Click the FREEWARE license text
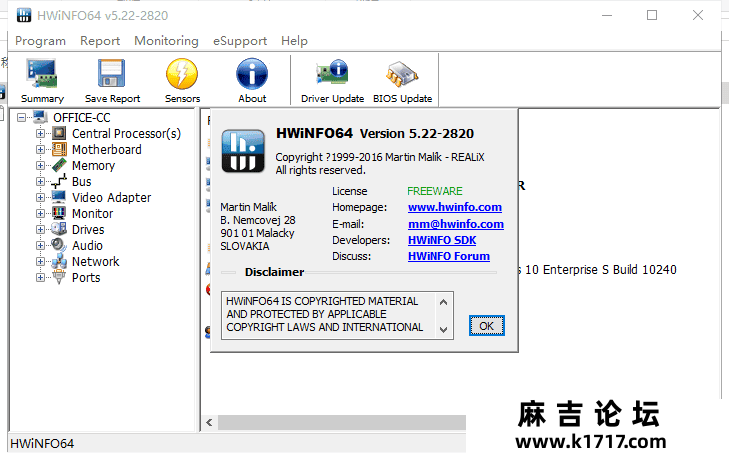 tap(435, 191)
